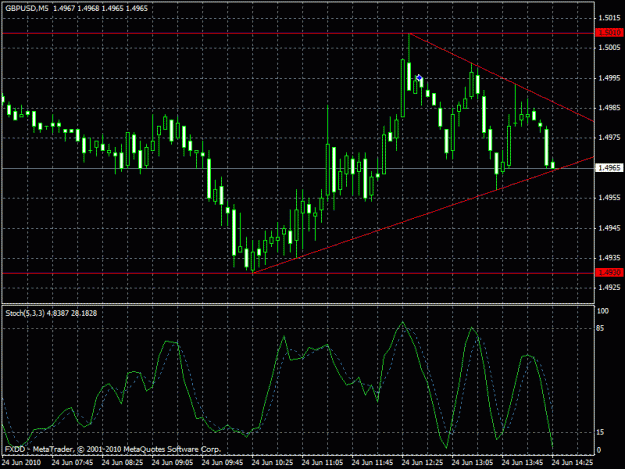Click the stochastic 100 scale label
625x469 pixels.
[x=603, y=311]
